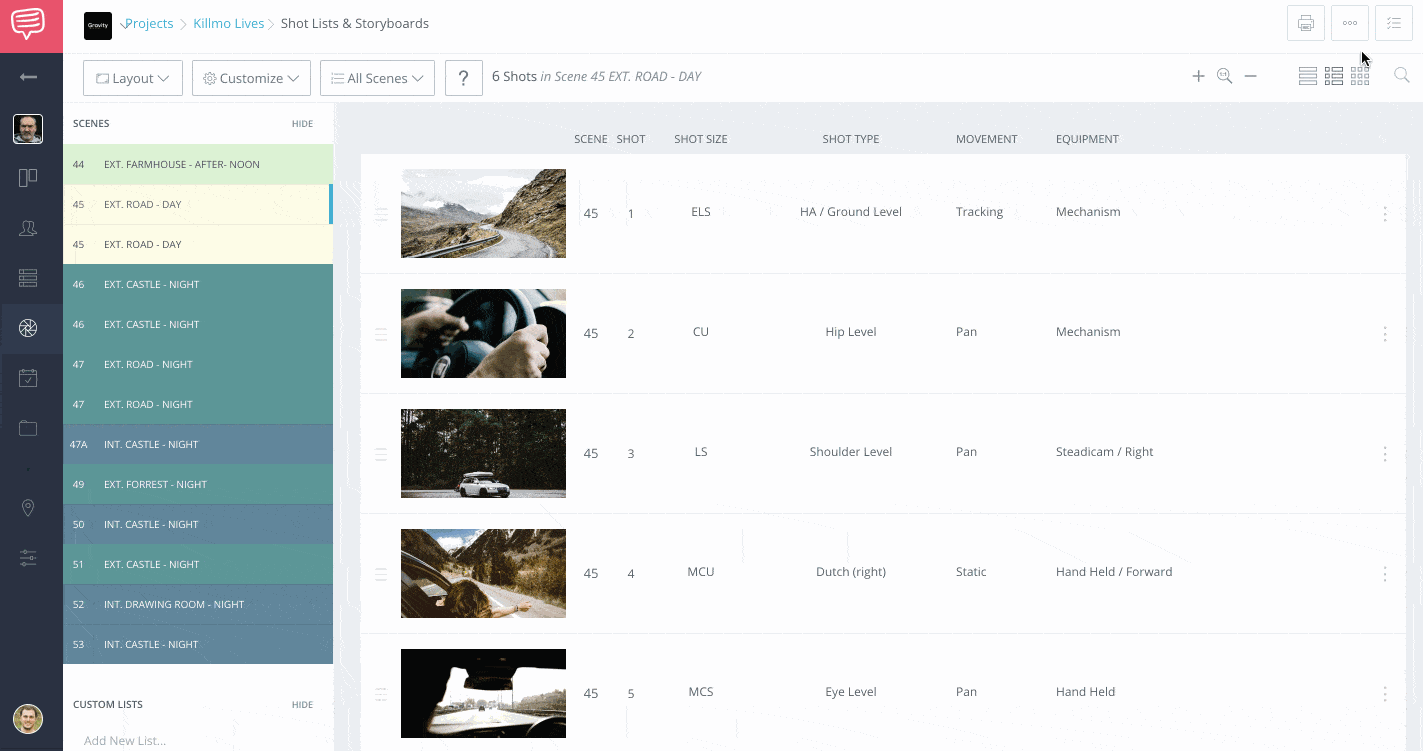The height and width of the screenshot is (751, 1423).
Task: Switch to list view layout
Action: tap(1307, 75)
